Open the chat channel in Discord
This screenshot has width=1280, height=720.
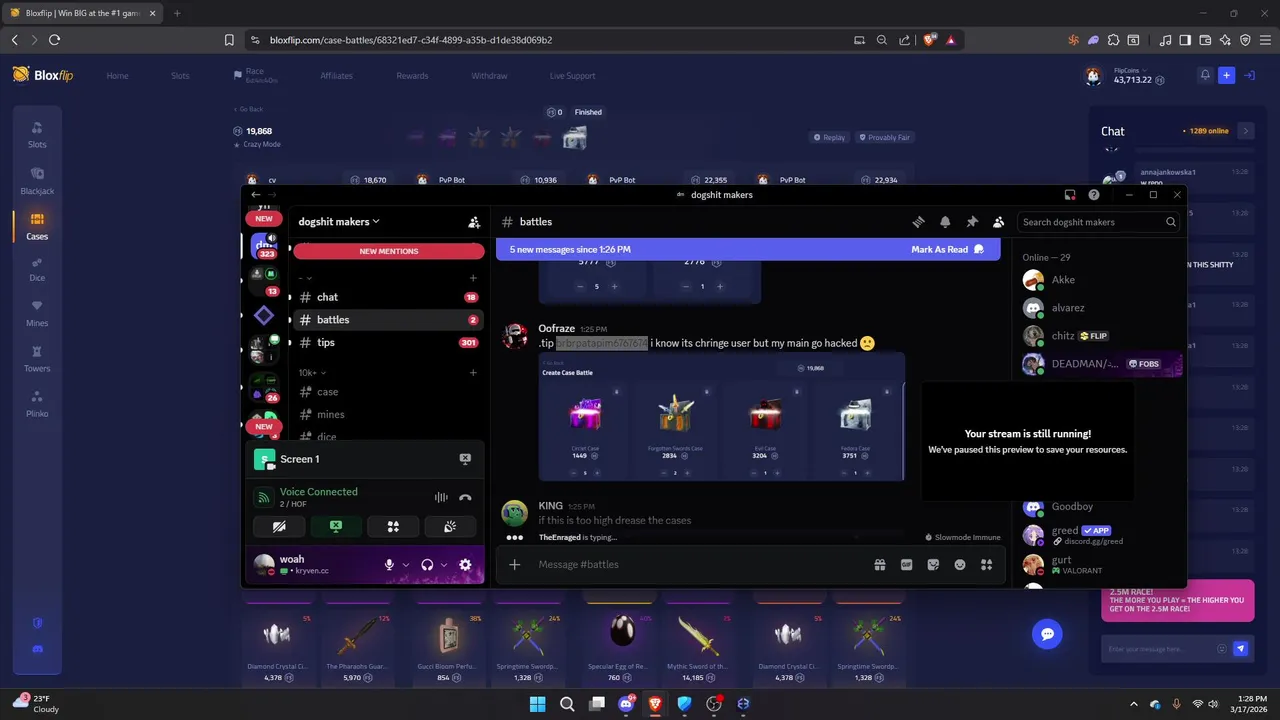(x=388, y=297)
